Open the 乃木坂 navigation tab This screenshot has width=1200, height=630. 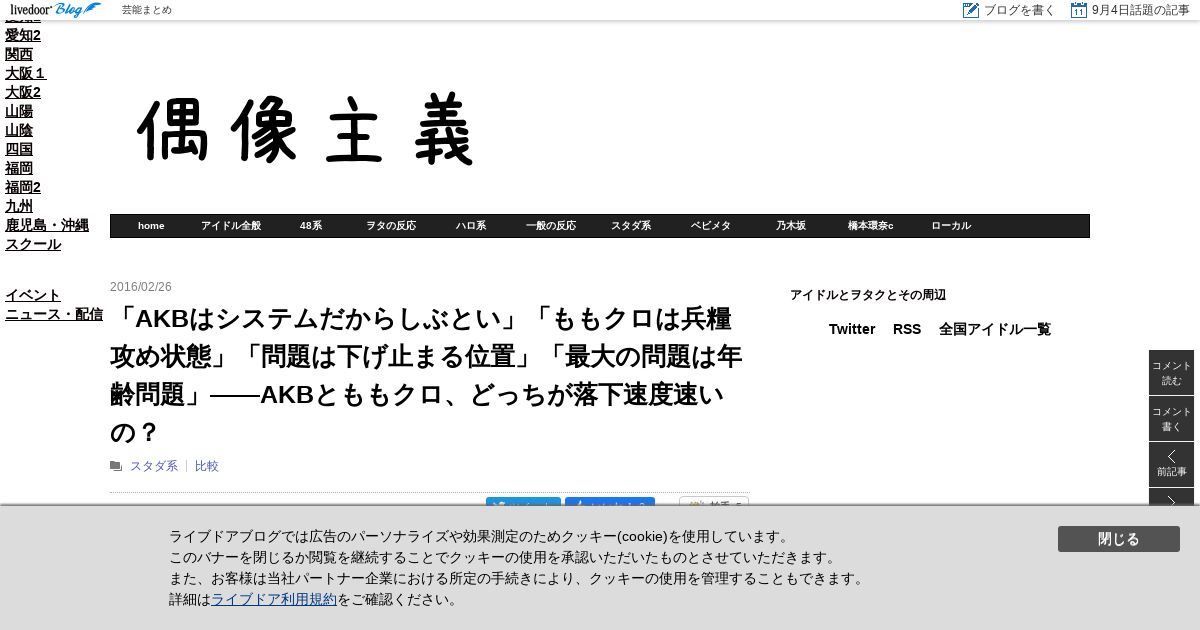coord(791,226)
